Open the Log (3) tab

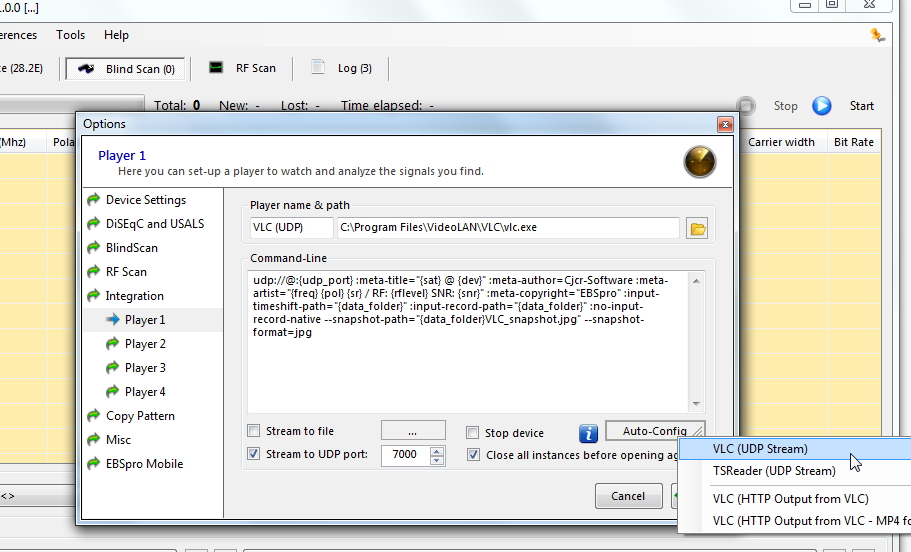point(341,68)
